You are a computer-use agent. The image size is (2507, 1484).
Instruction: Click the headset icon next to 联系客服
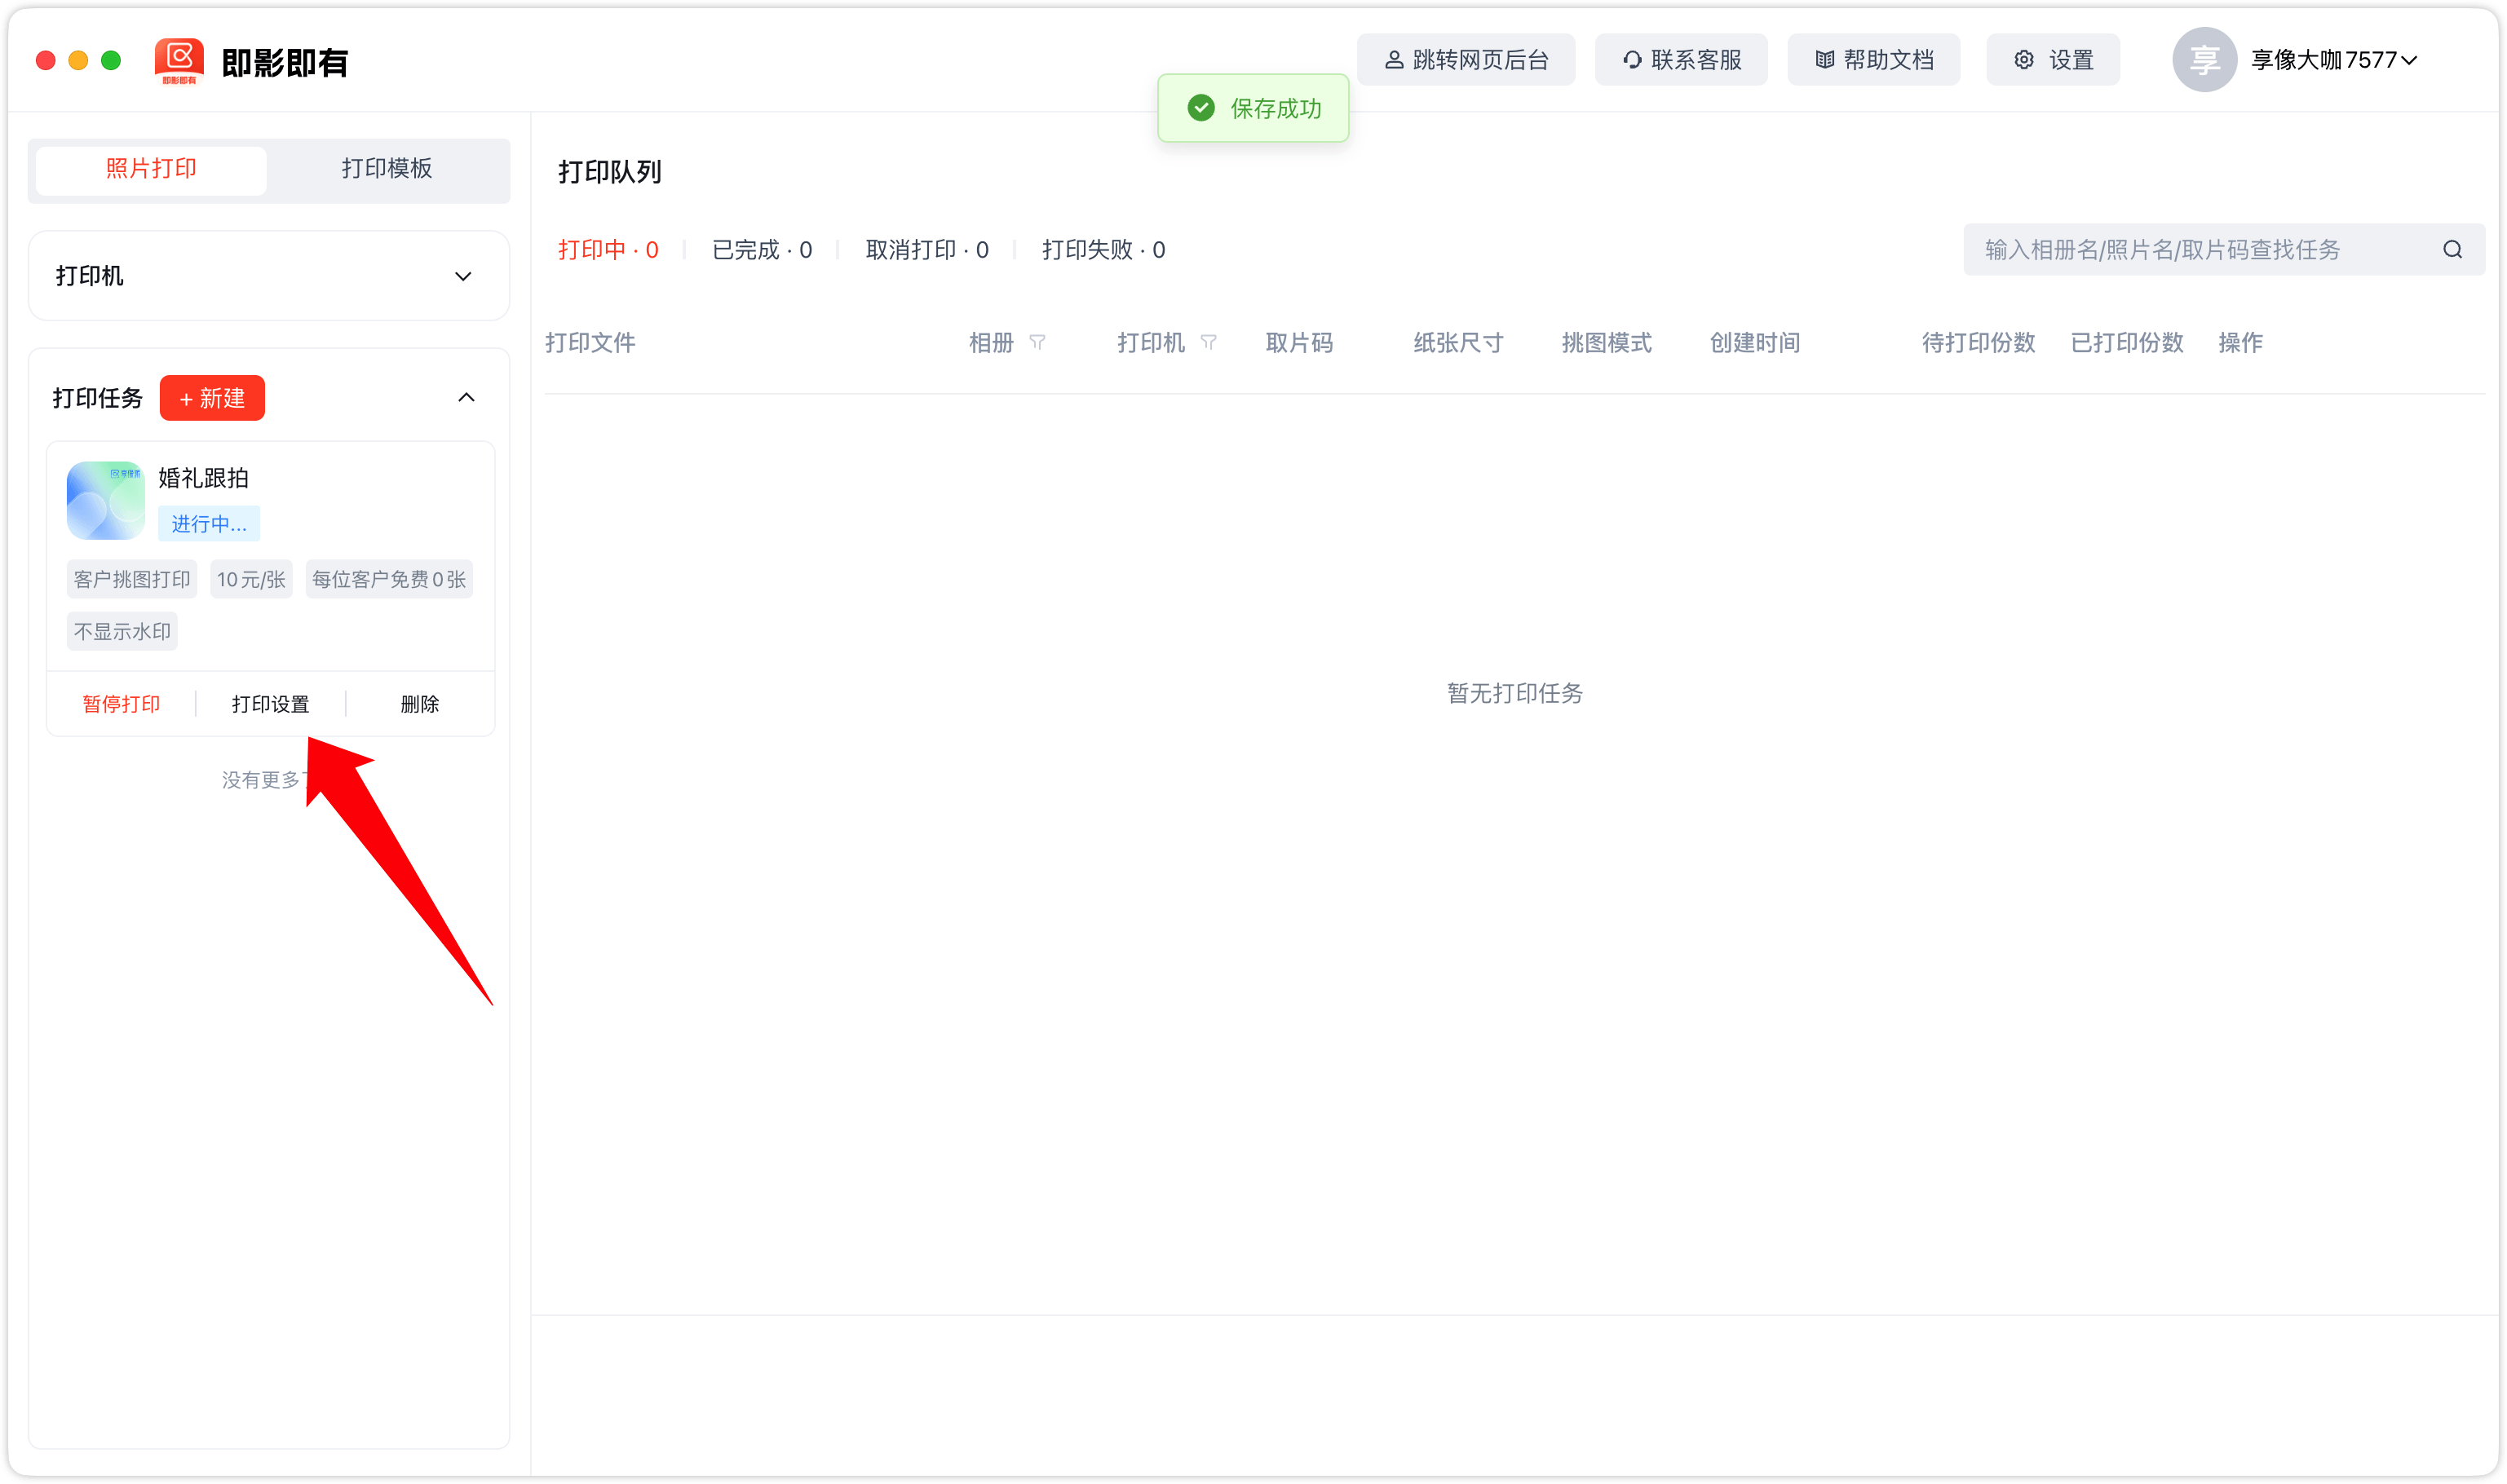point(1632,59)
